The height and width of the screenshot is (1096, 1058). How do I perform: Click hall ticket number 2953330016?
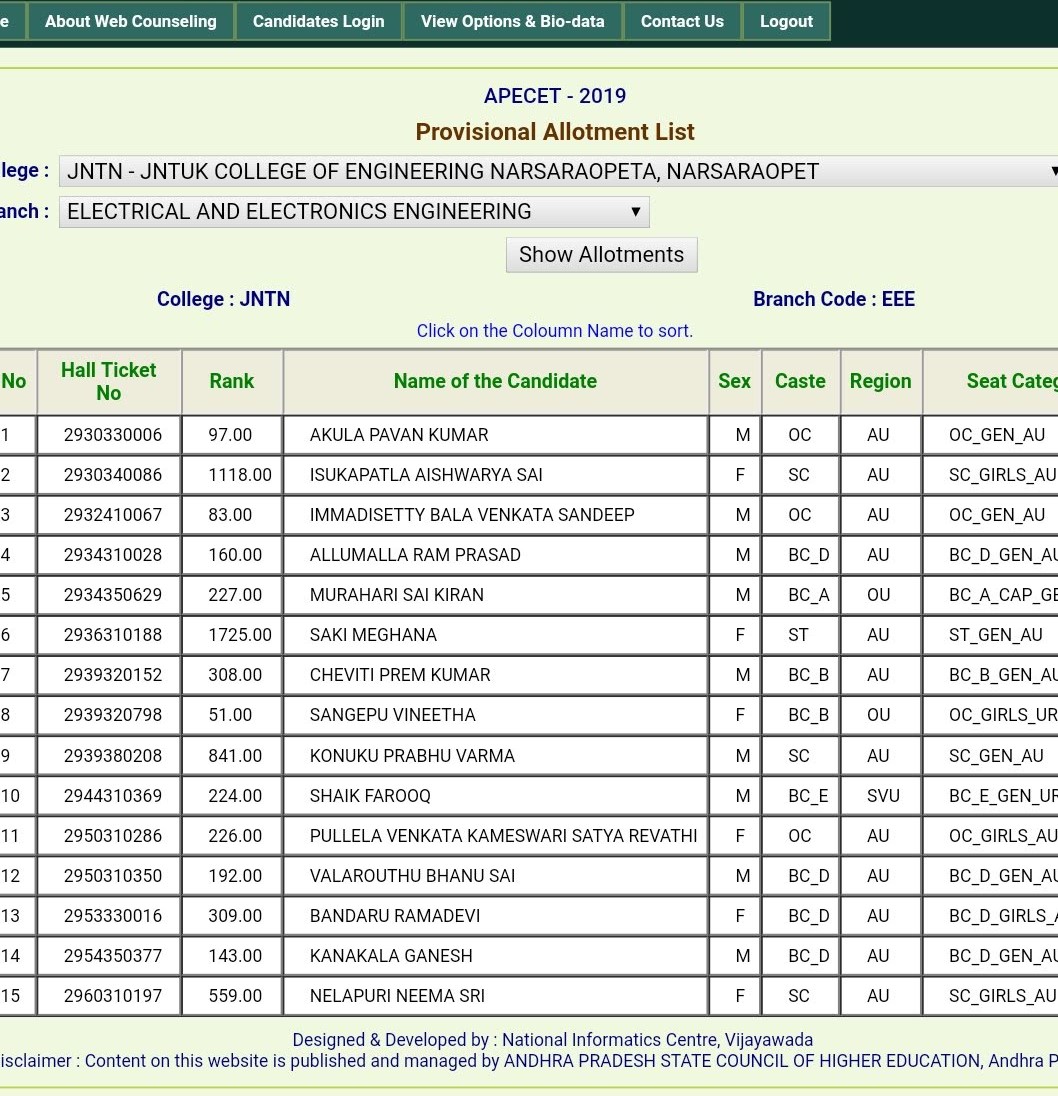point(113,916)
